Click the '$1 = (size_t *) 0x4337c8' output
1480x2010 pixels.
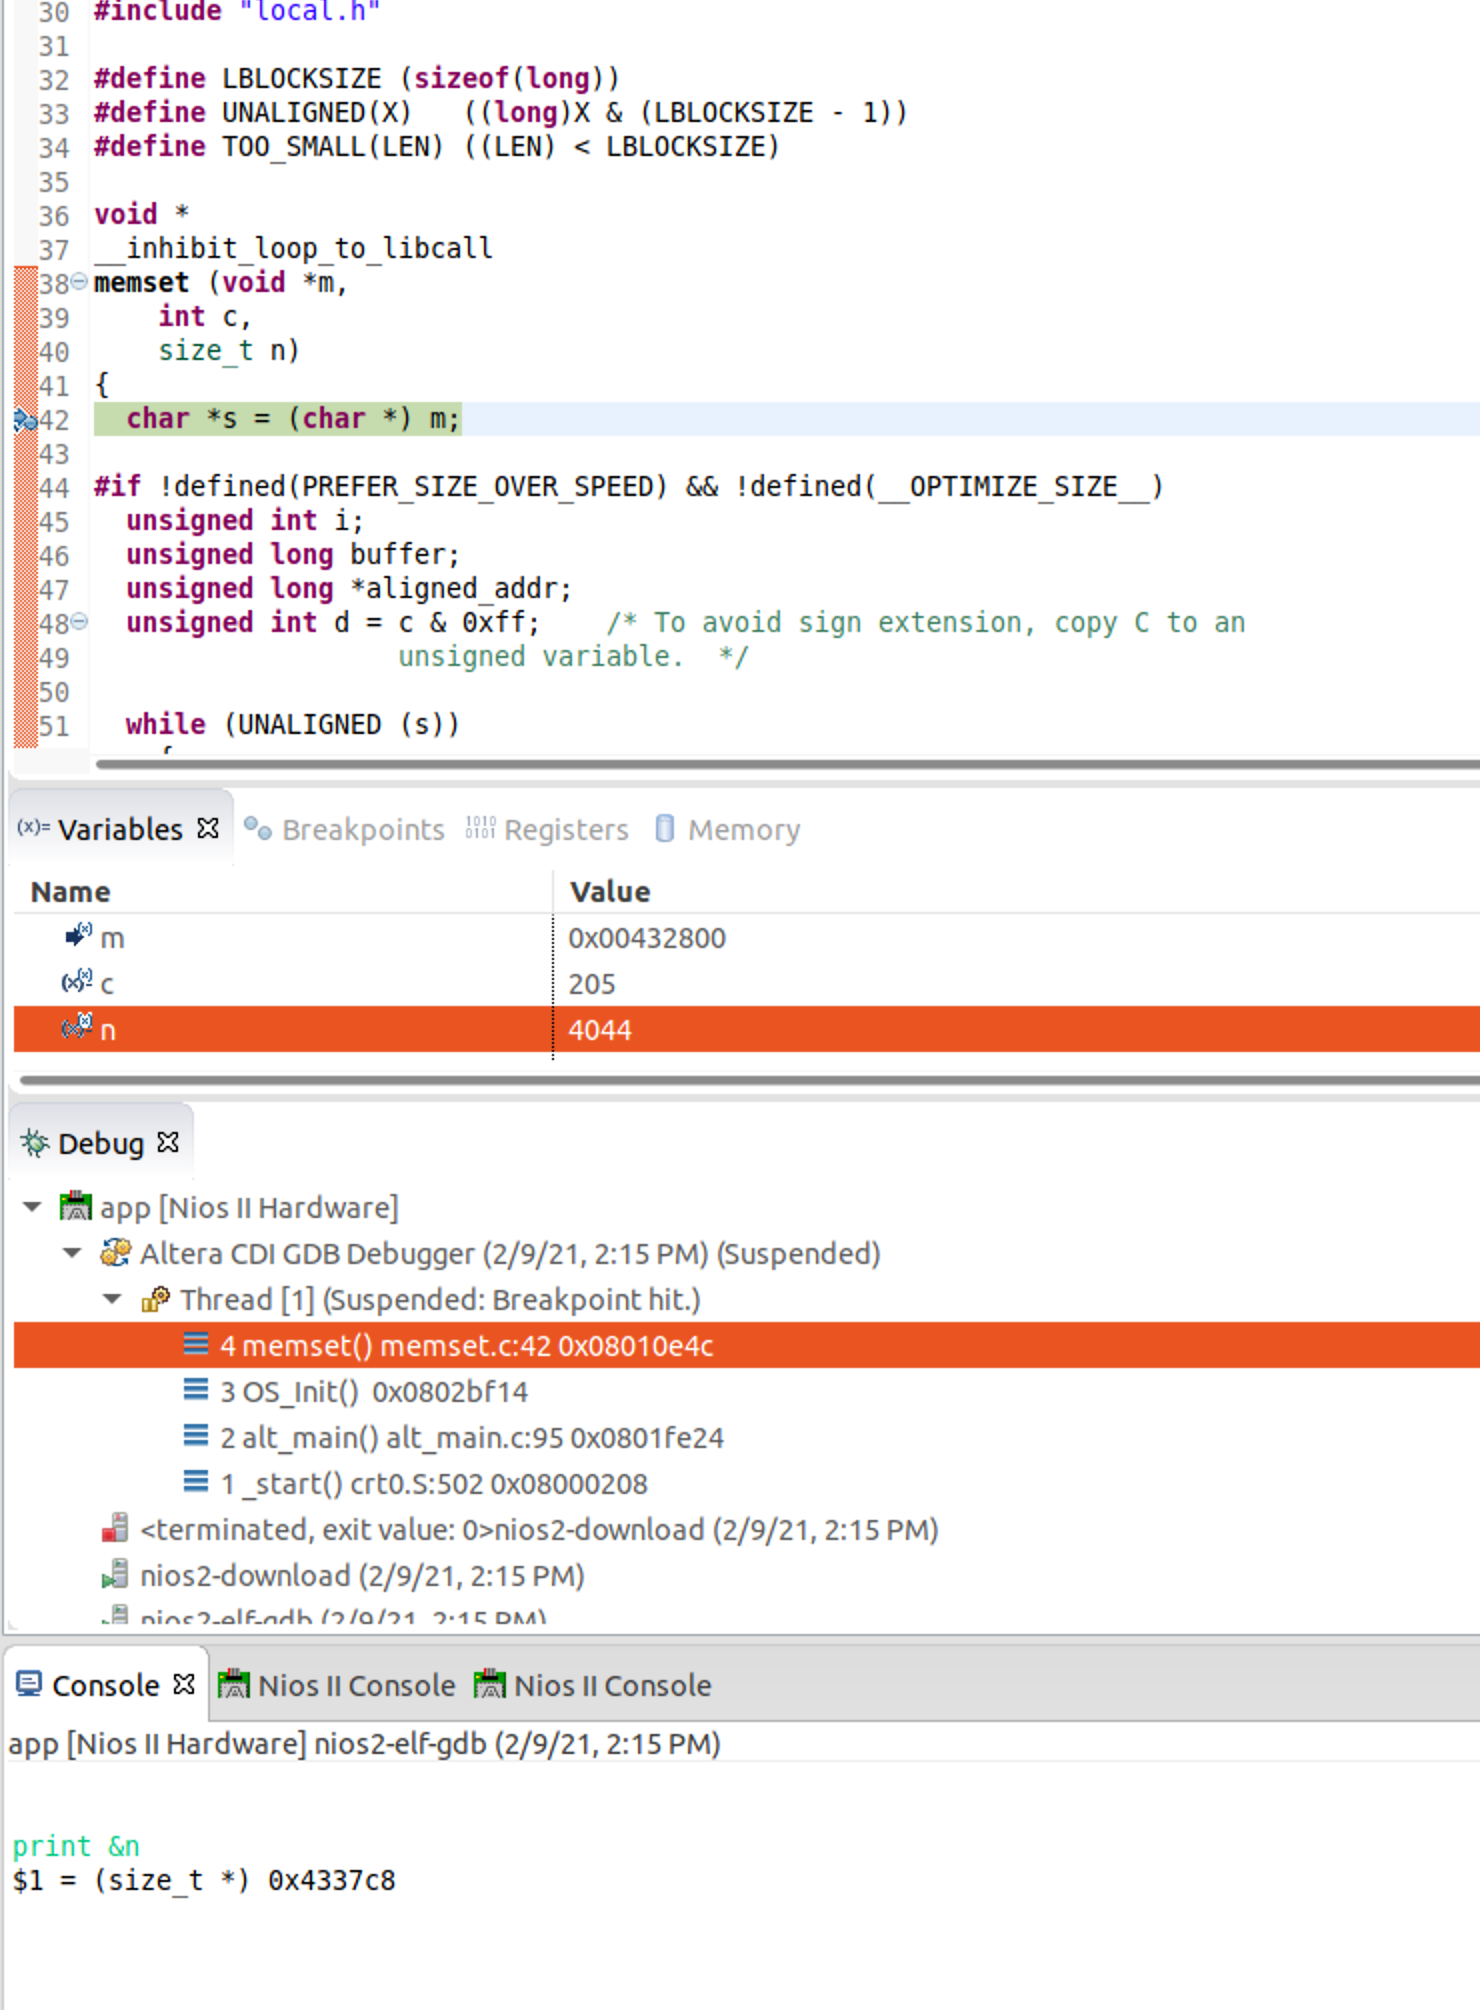click(x=204, y=1880)
